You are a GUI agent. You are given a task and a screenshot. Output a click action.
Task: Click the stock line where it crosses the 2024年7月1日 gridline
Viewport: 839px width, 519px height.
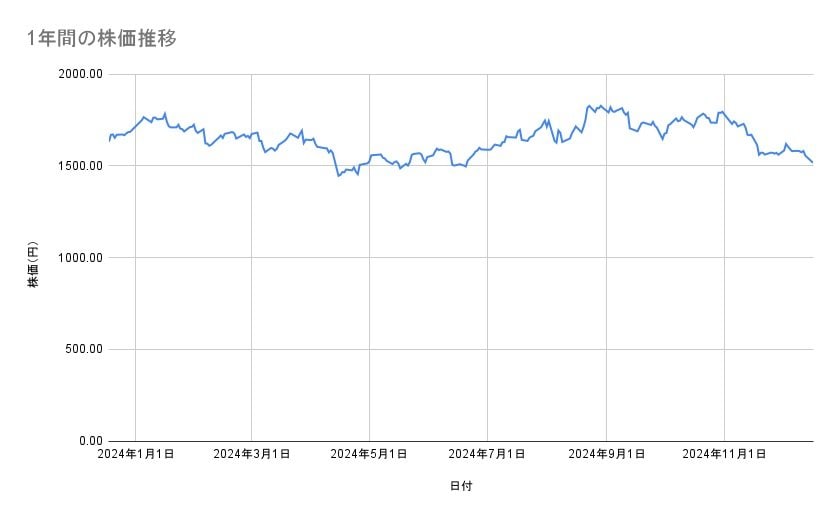pos(487,150)
